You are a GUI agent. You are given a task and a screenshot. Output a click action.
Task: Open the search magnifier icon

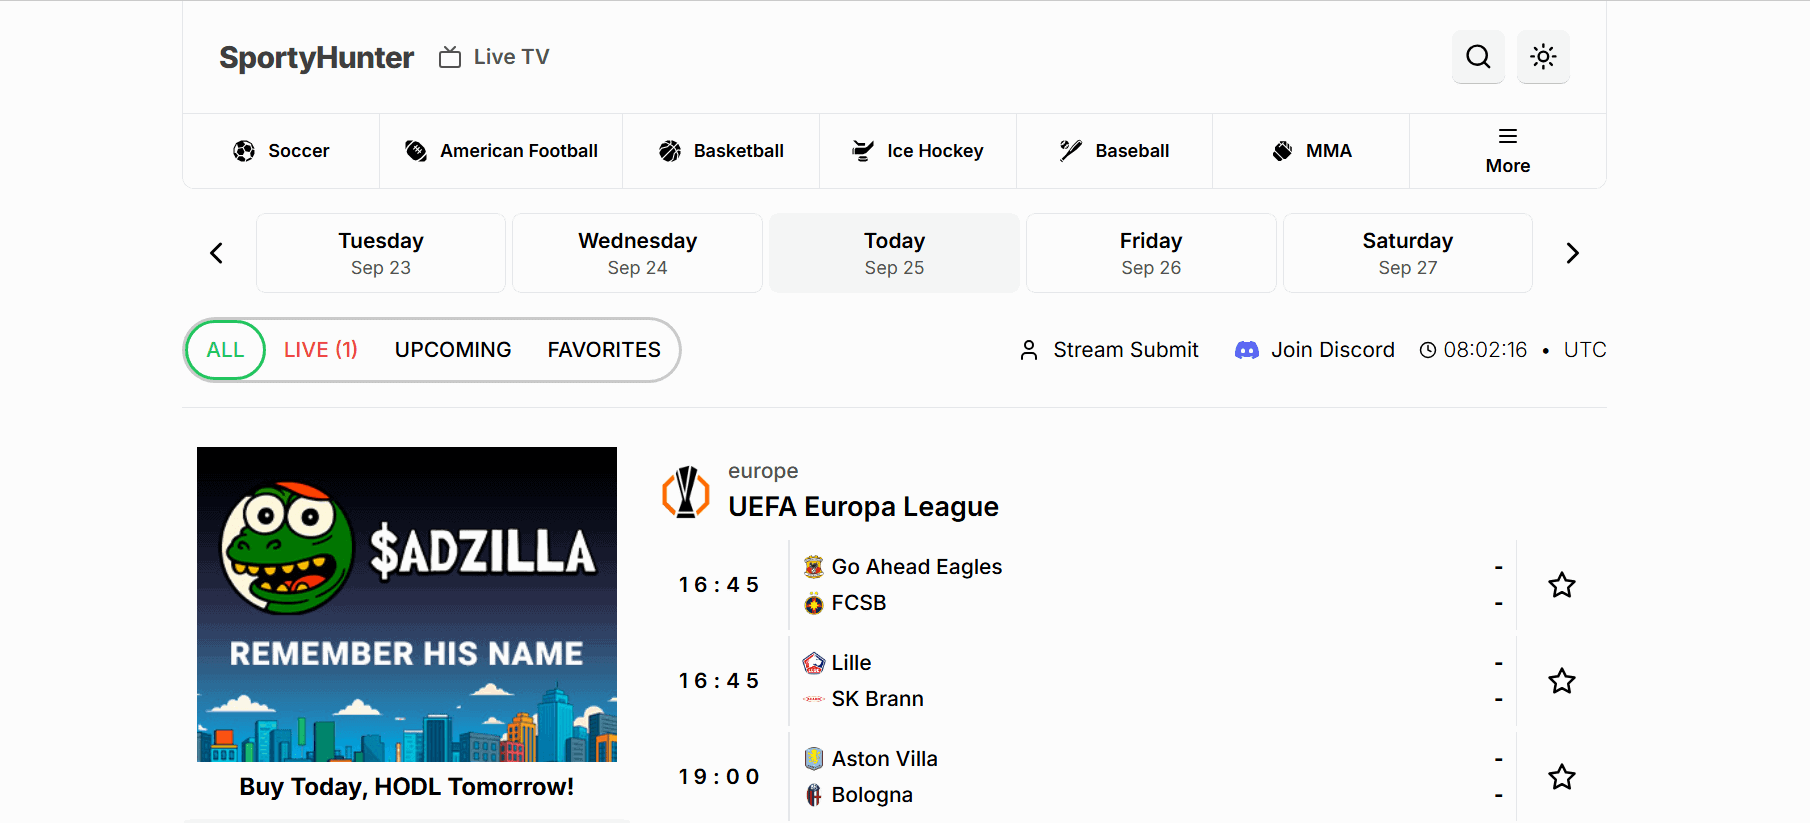pos(1478,57)
